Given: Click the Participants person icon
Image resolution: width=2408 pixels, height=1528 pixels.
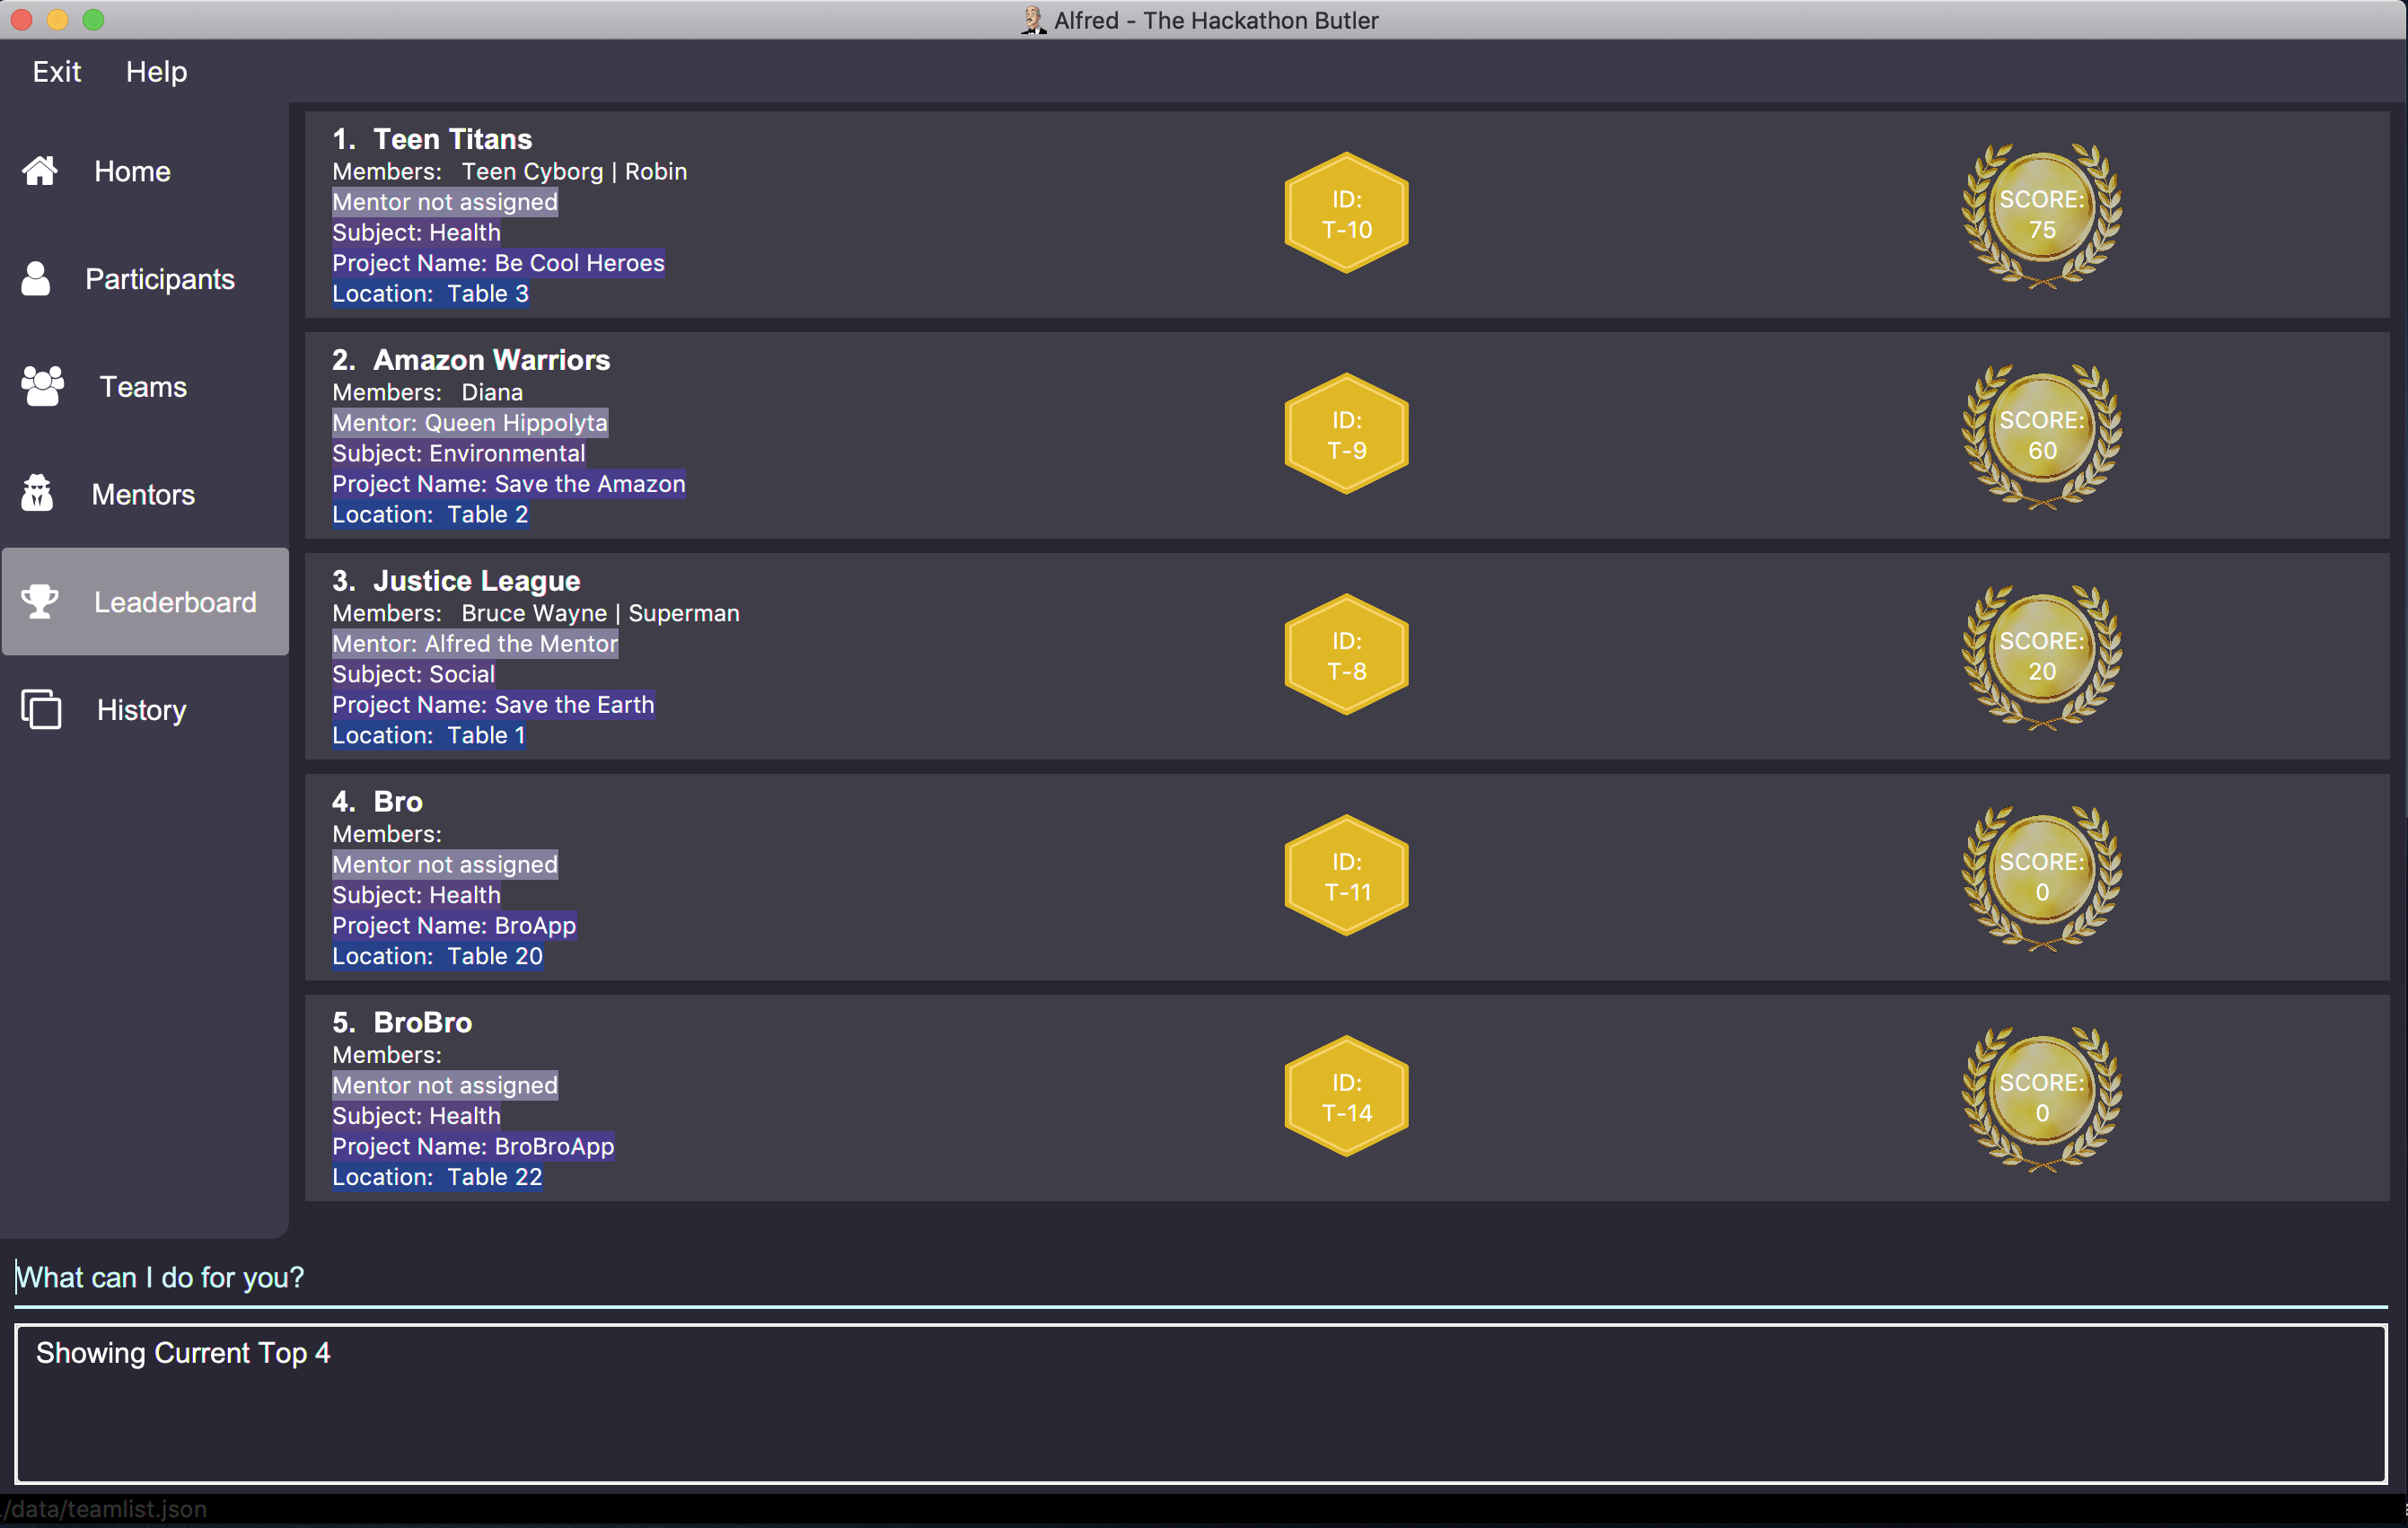Looking at the screenshot, I should 36,279.
